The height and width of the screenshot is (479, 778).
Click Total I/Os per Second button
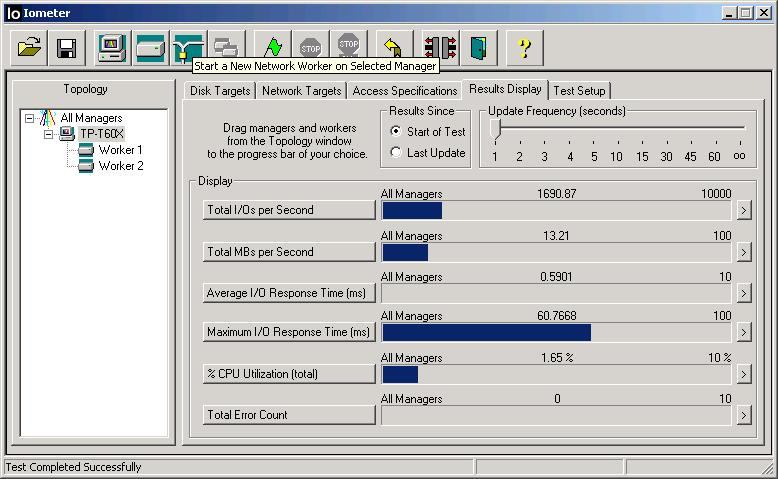click(289, 210)
